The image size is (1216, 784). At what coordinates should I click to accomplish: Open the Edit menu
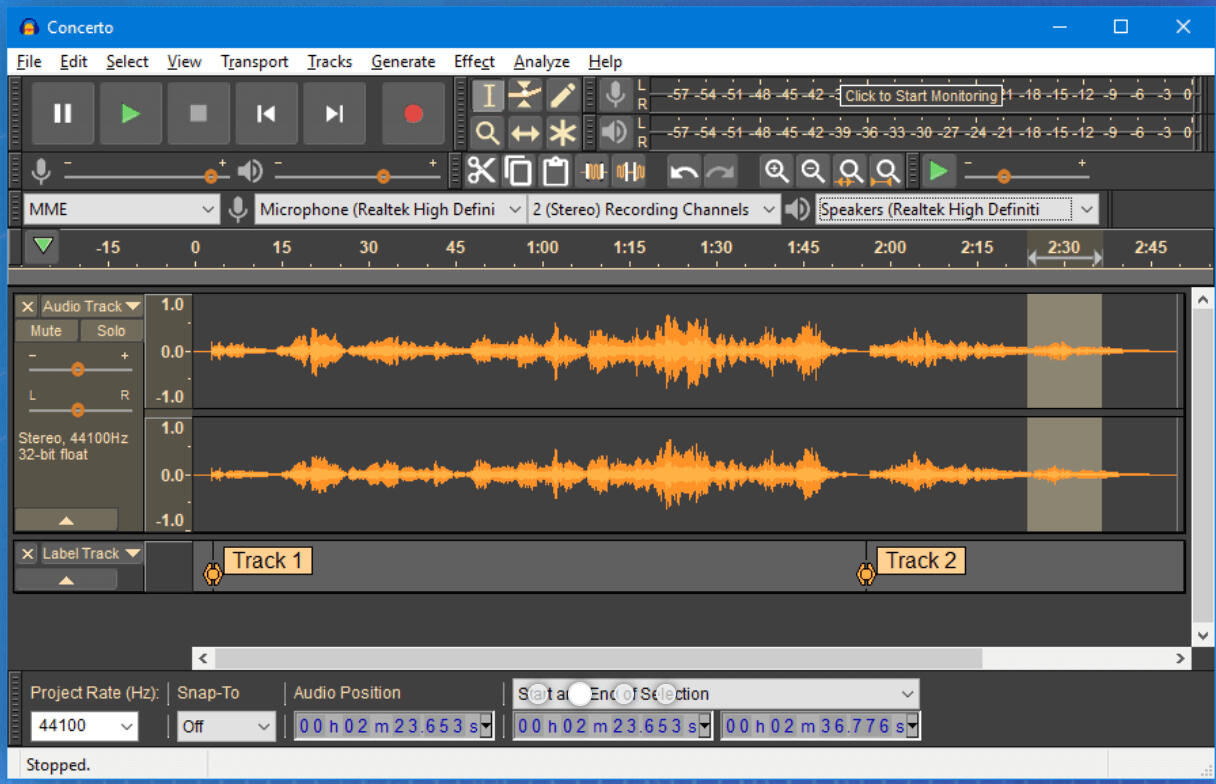coord(74,61)
